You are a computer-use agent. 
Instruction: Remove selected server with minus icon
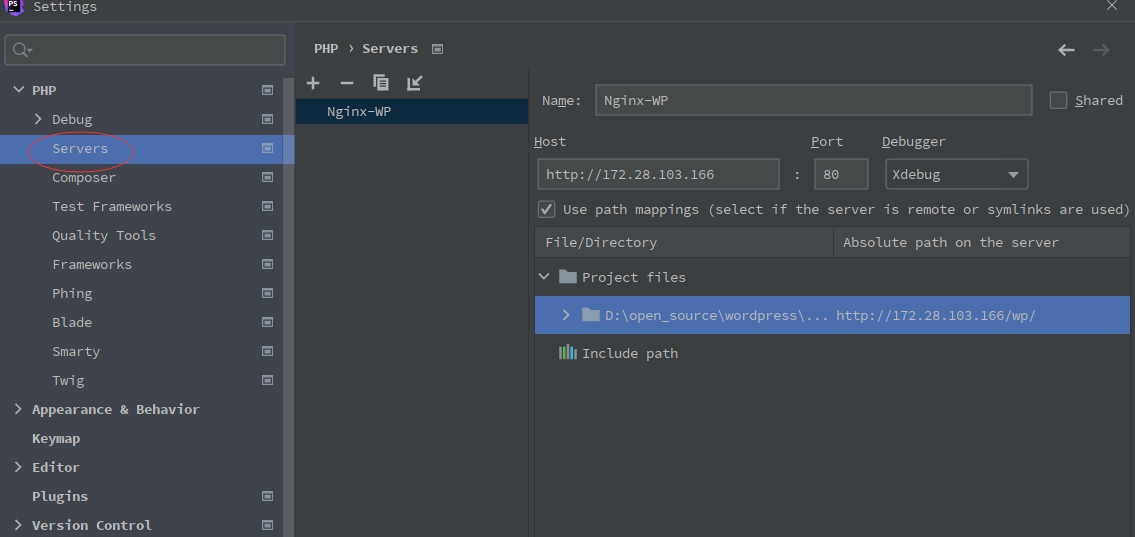point(347,83)
